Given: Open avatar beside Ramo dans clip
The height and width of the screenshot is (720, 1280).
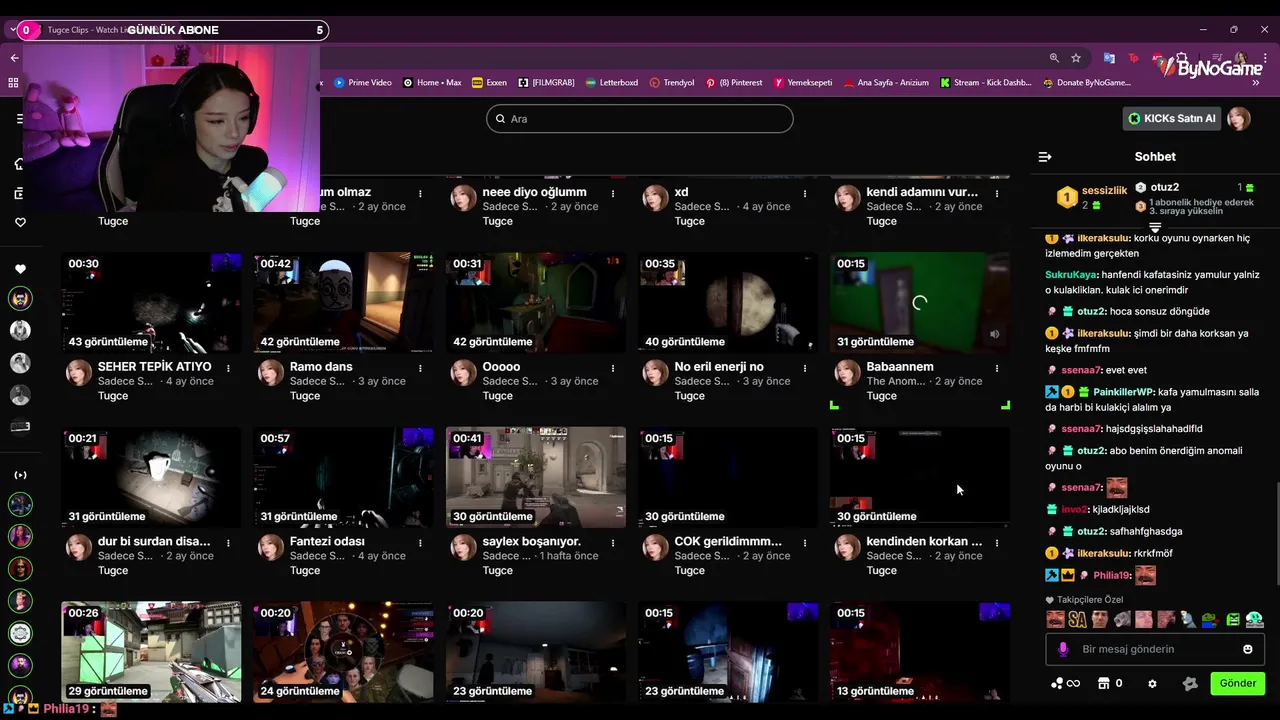Looking at the screenshot, I should click(x=271, y=374).
